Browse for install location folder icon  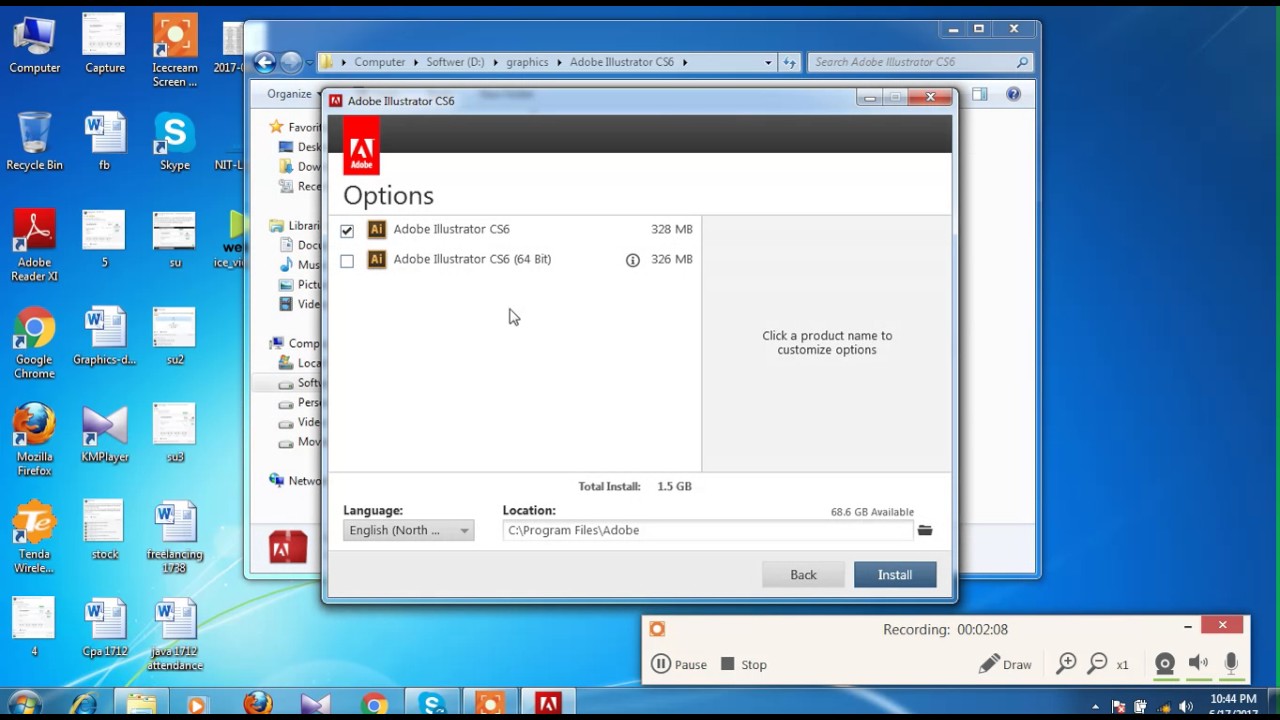coord(925,530)
